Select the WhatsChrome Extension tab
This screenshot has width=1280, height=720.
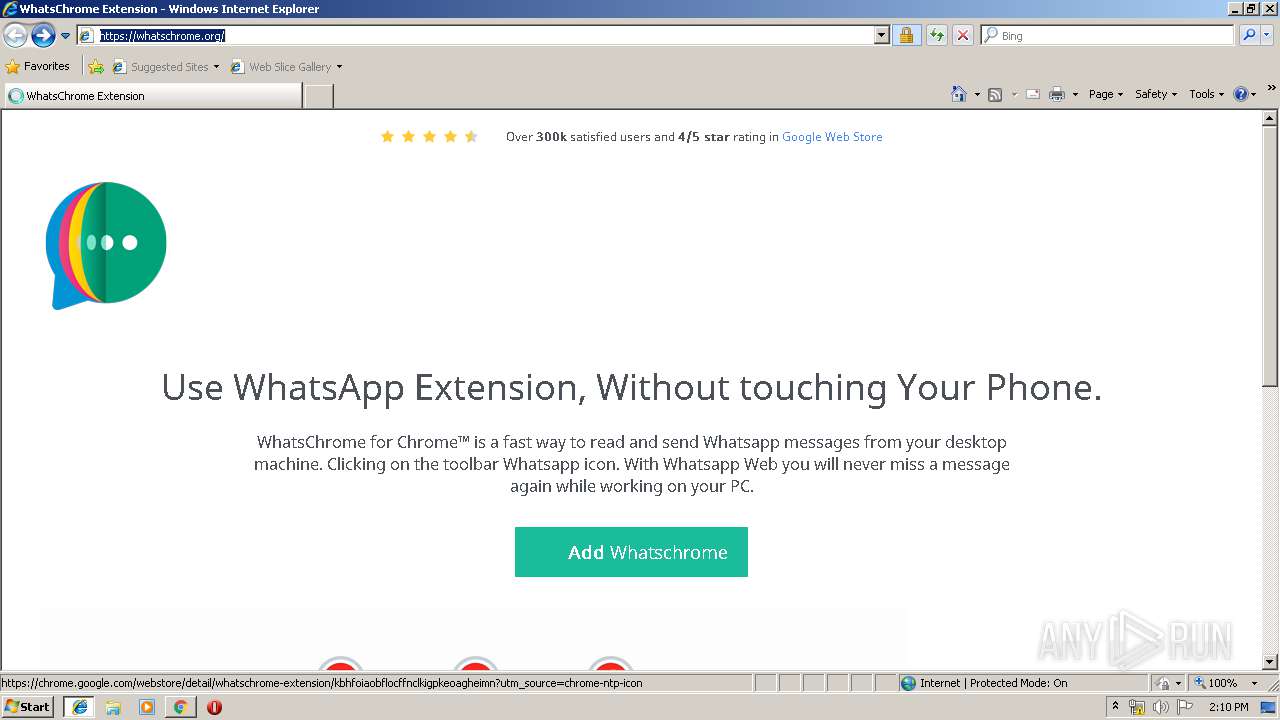[x=152, y=96]
